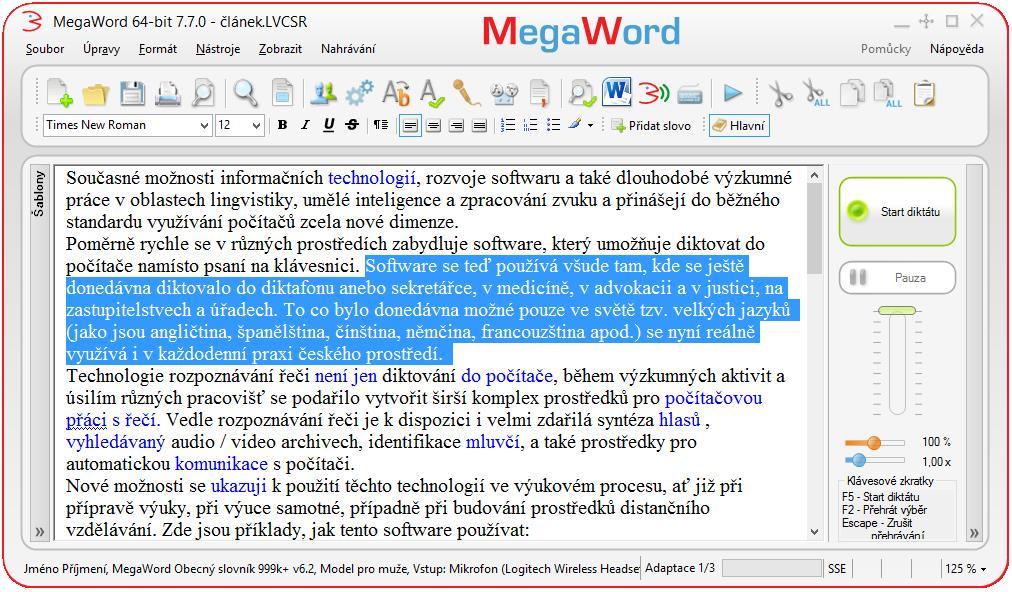Click the Pauza button
Image resolution: width=1012 pixels, height=592 pixels.
(x=897, y=278)
